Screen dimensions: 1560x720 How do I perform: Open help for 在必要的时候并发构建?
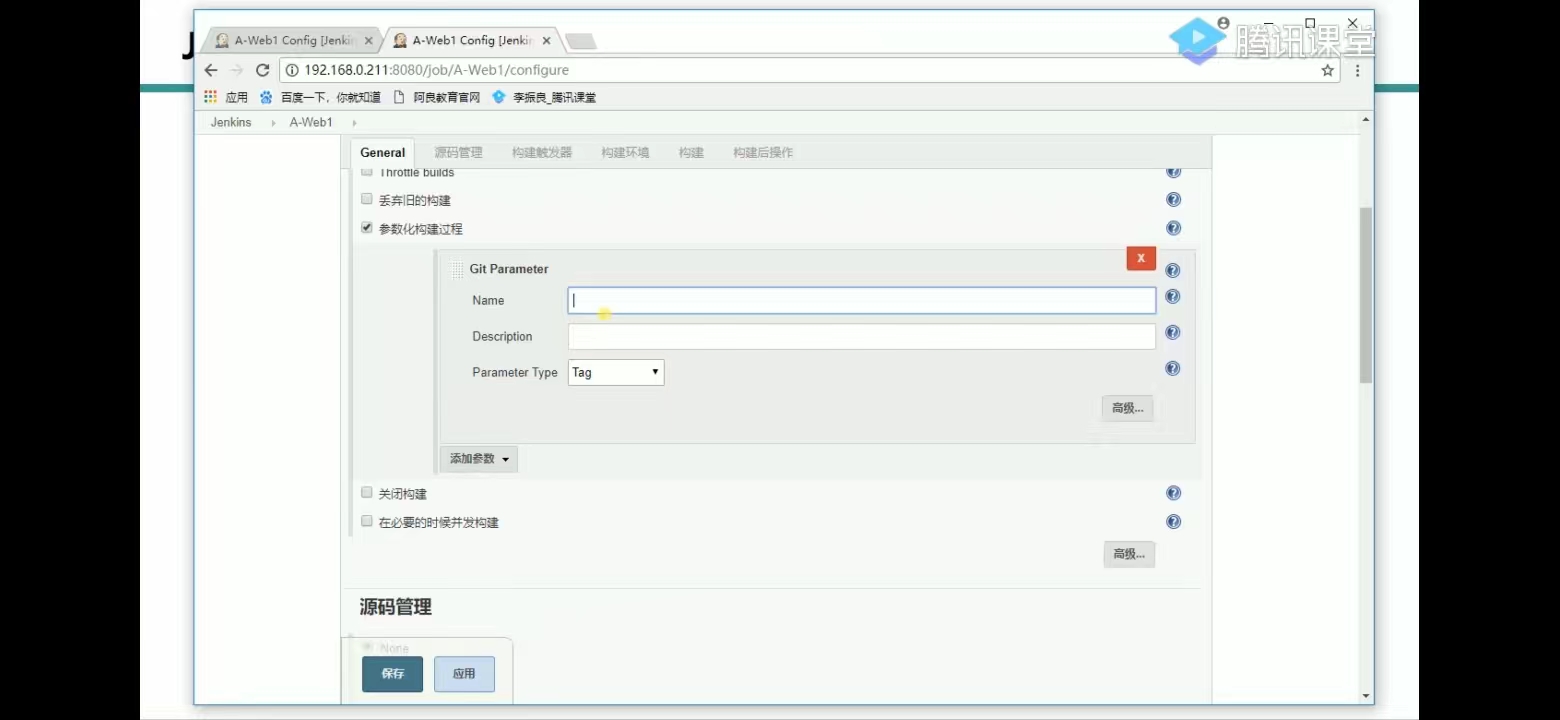pos(1174,521)
